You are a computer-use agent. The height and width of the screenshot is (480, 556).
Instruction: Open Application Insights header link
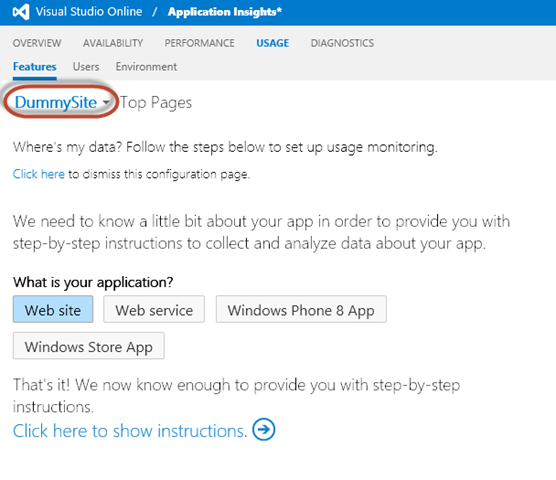[x=225, y=12]
